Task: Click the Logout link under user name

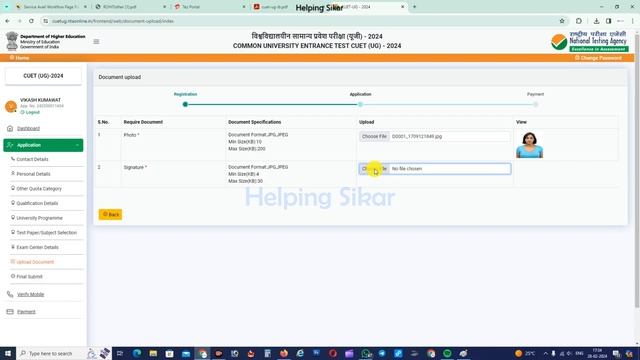Action: coord(30,112)
